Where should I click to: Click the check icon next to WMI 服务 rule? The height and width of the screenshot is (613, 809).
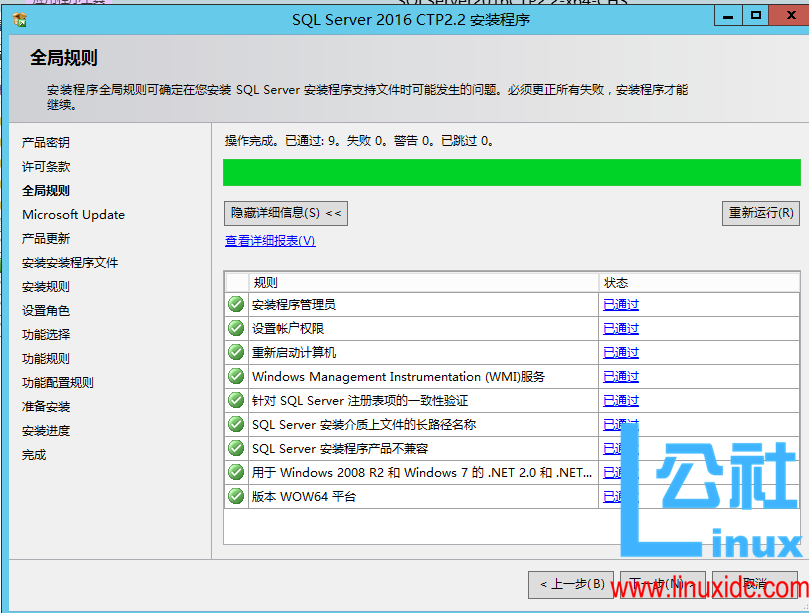coord(235,376)
